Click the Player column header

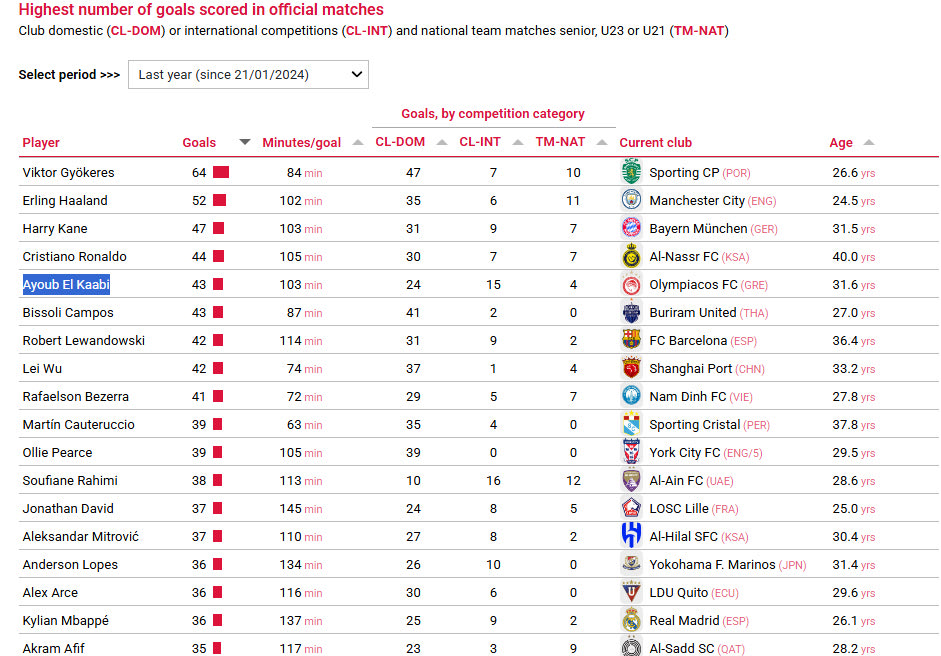click(x=41, y=143)
